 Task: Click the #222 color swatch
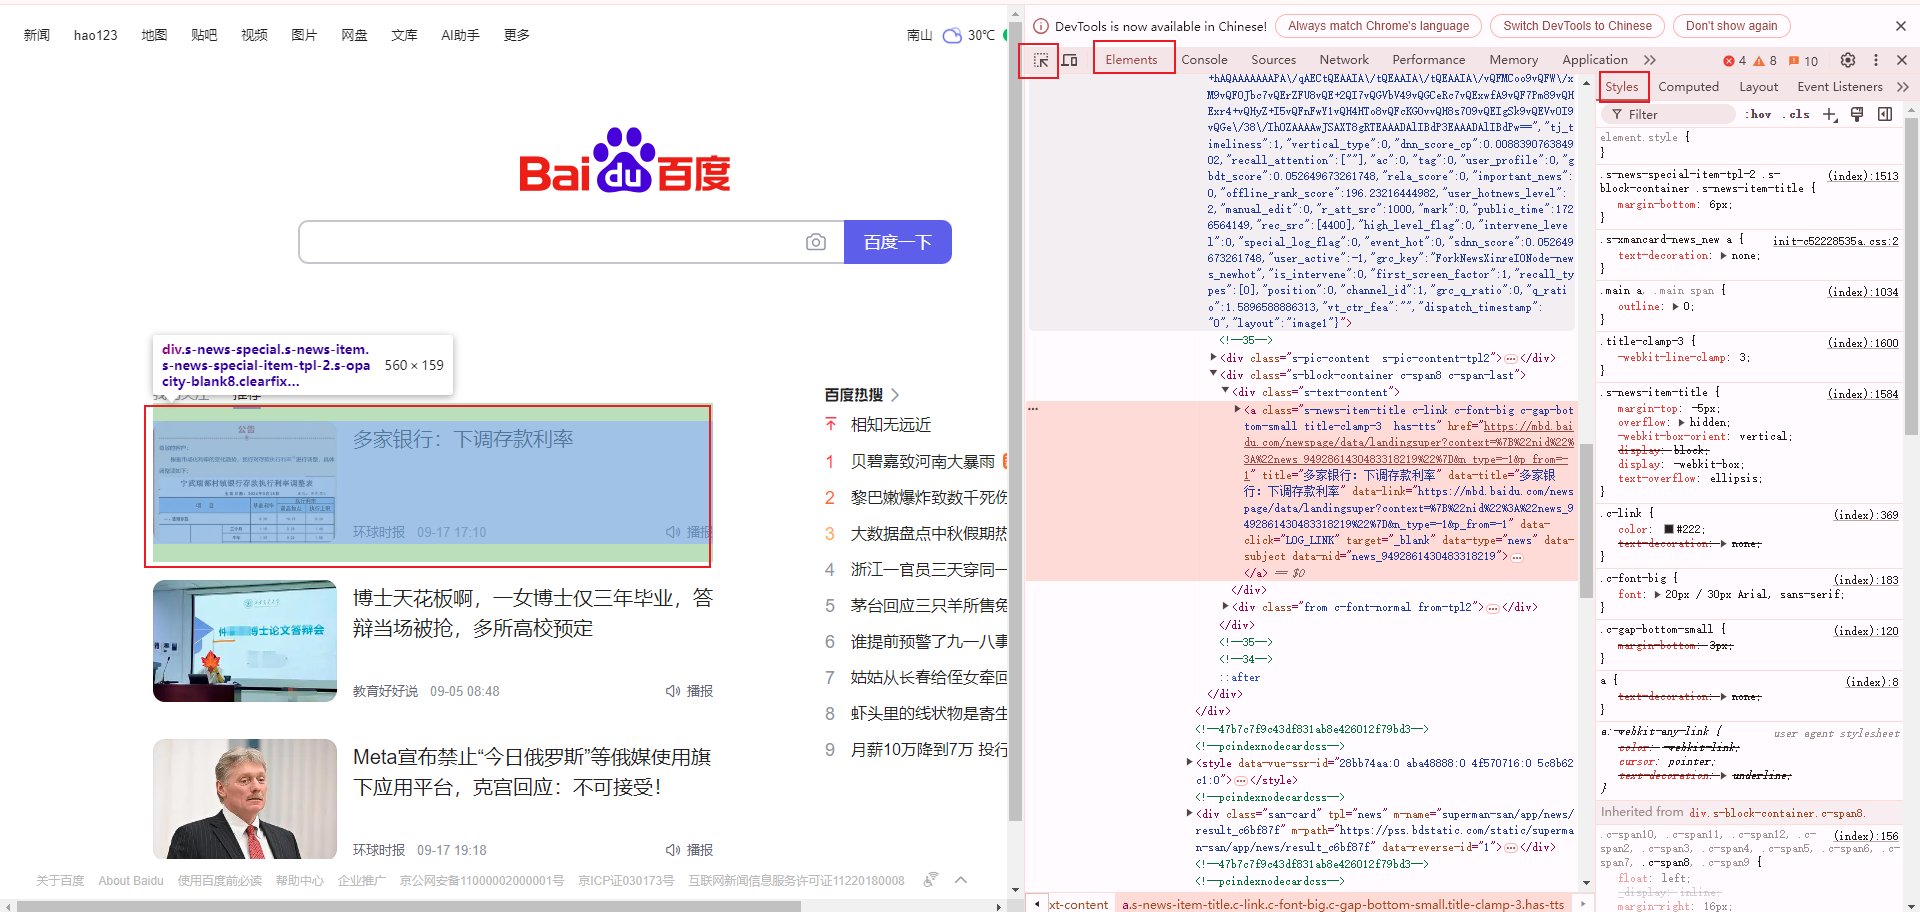coord(1669,529)
